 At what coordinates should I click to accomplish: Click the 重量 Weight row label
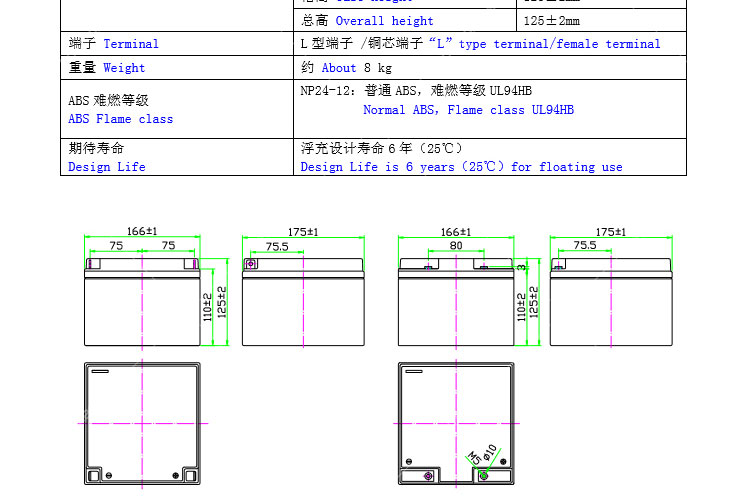pos(106,68)
